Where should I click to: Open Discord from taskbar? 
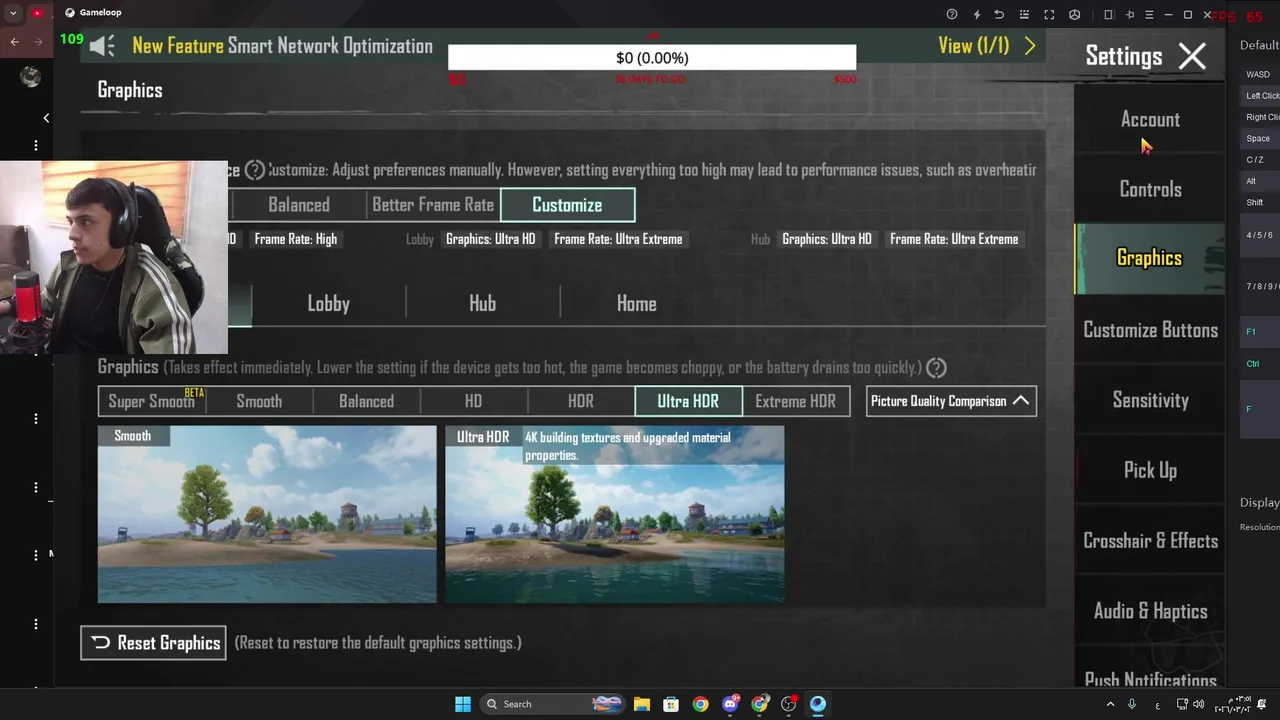tap(730, 704)
